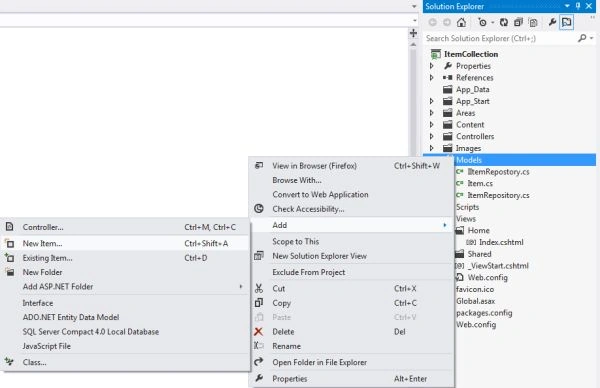Expand the Images folder
This screenshot has width=600, height=388.
[x=432, y=148]
